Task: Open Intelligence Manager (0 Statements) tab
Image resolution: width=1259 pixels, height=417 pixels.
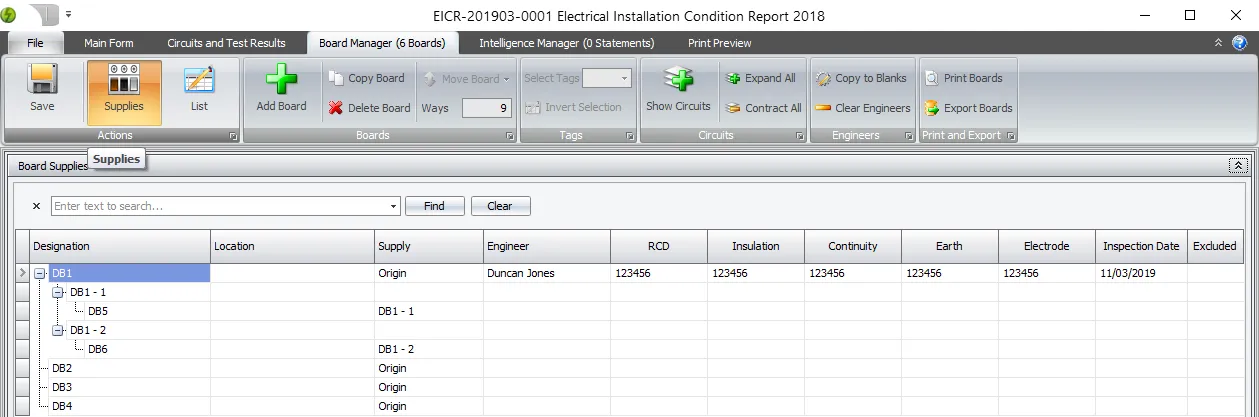Action: click(x=567, y=43)
